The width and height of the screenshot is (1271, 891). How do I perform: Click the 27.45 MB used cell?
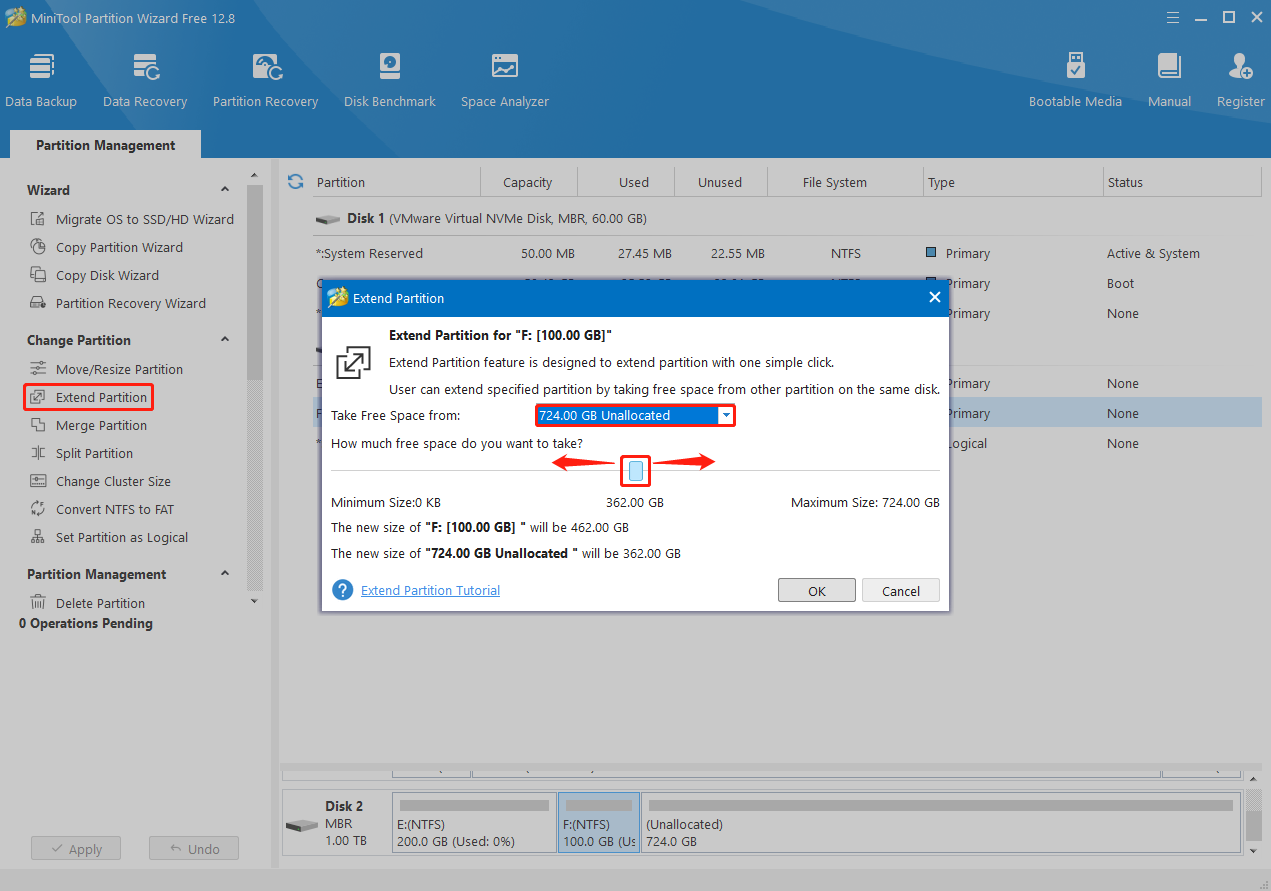tap(645, 253)
